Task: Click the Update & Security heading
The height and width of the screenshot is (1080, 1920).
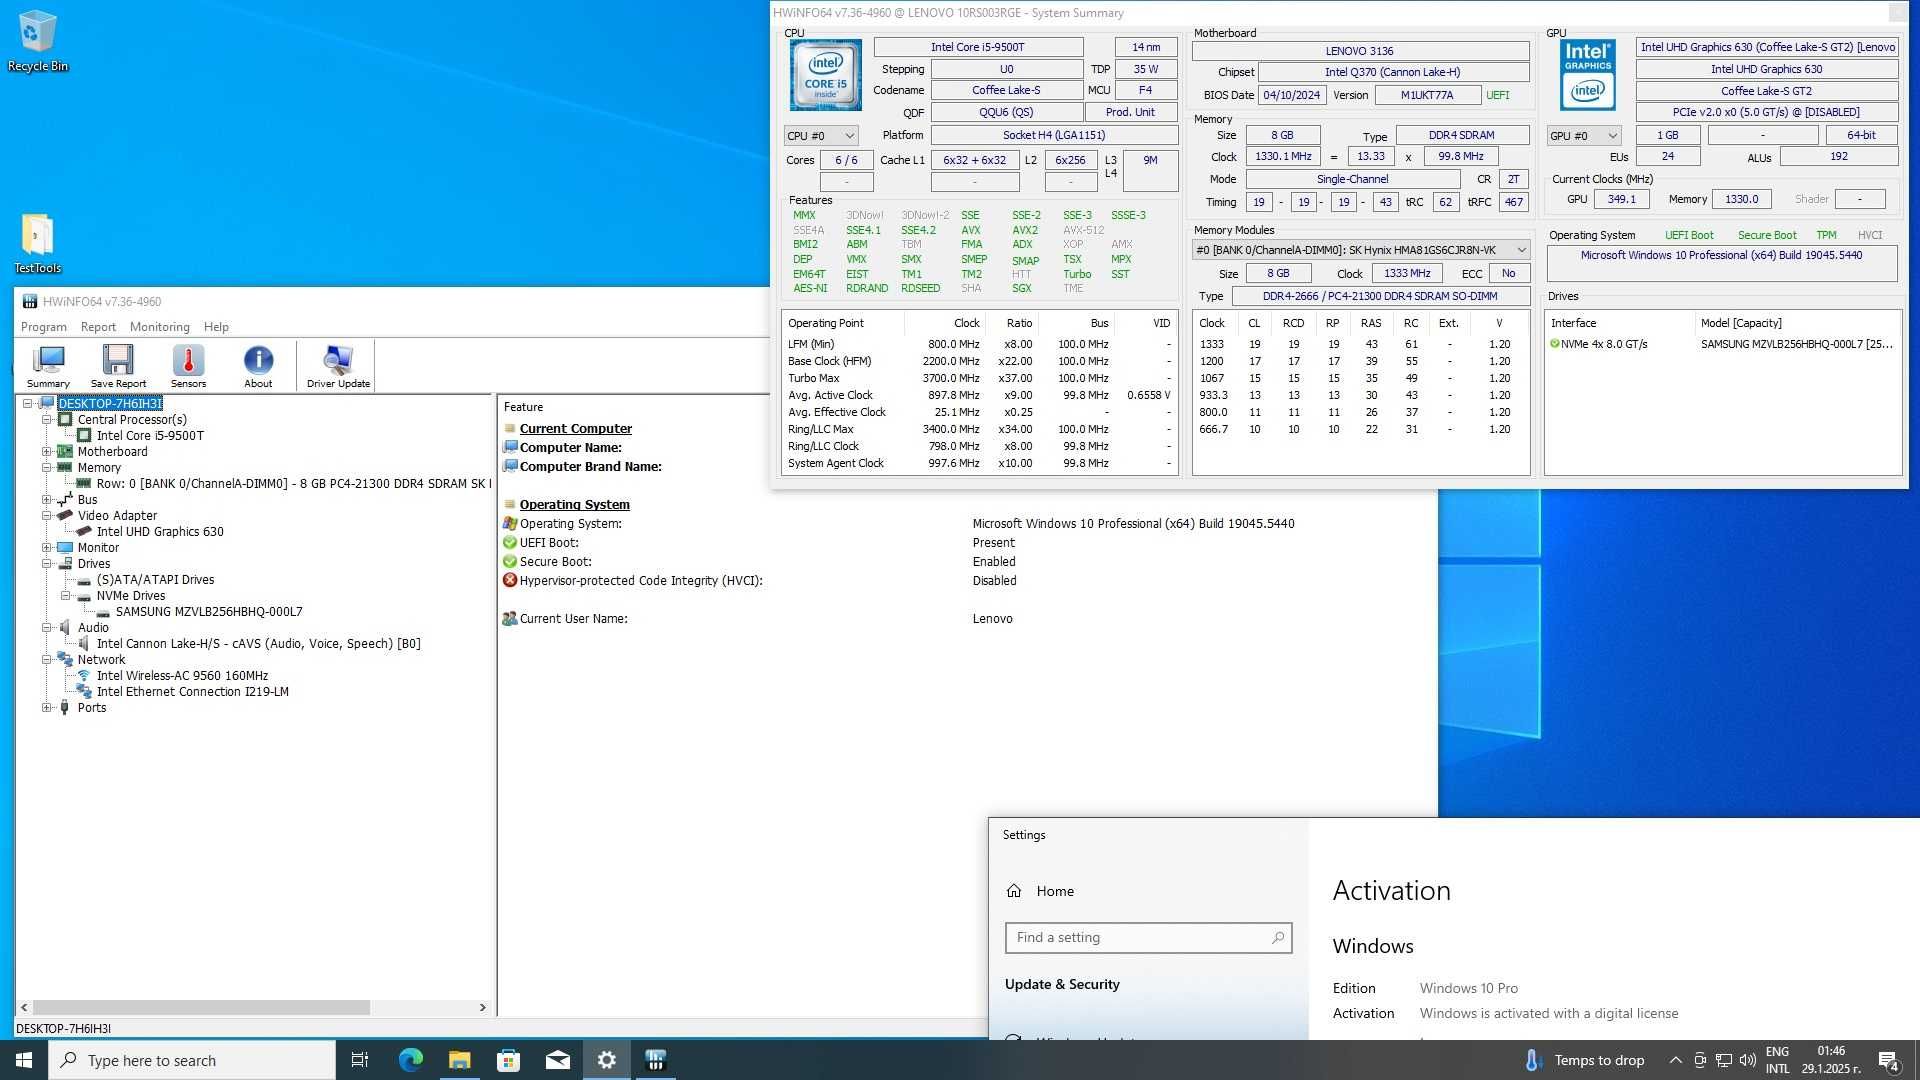Action: point(1062,985)
